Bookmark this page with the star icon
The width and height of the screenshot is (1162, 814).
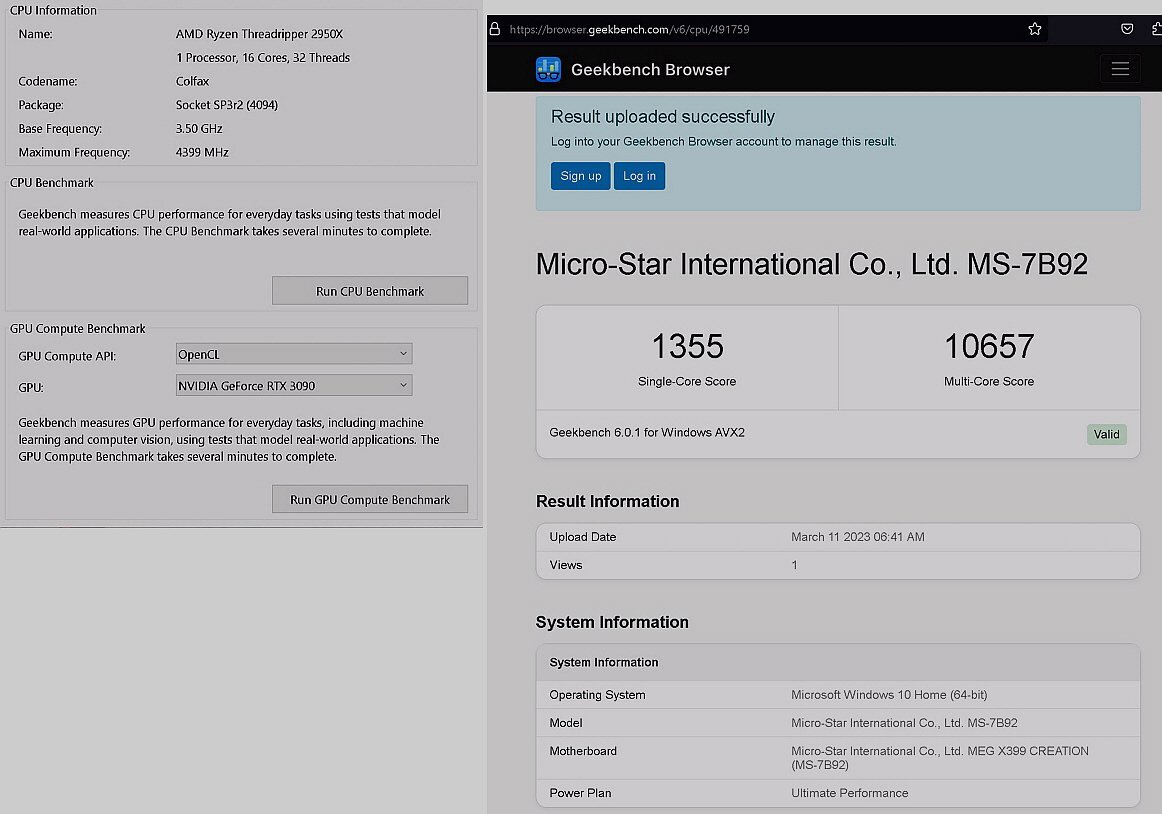(x=1035, y=29)
